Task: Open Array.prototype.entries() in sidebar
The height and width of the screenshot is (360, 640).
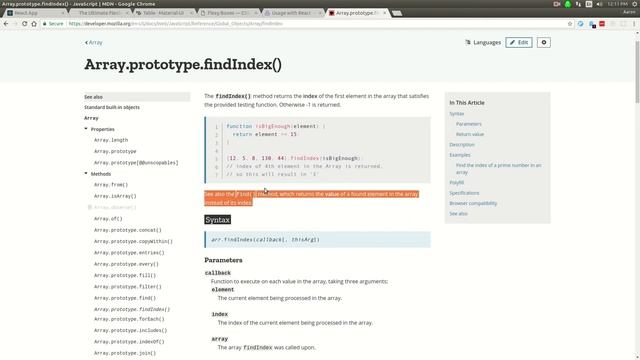Action: pyautogui.click(x=129, y=253)
